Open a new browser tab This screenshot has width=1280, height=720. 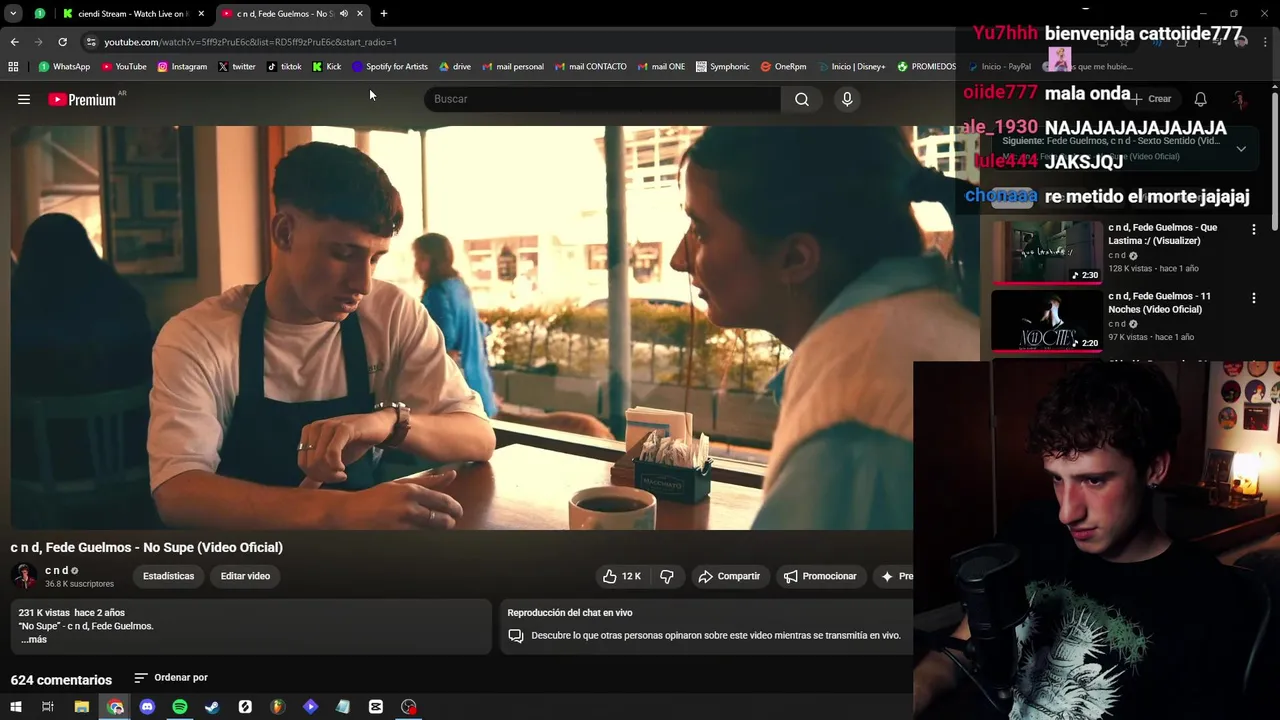384,14
